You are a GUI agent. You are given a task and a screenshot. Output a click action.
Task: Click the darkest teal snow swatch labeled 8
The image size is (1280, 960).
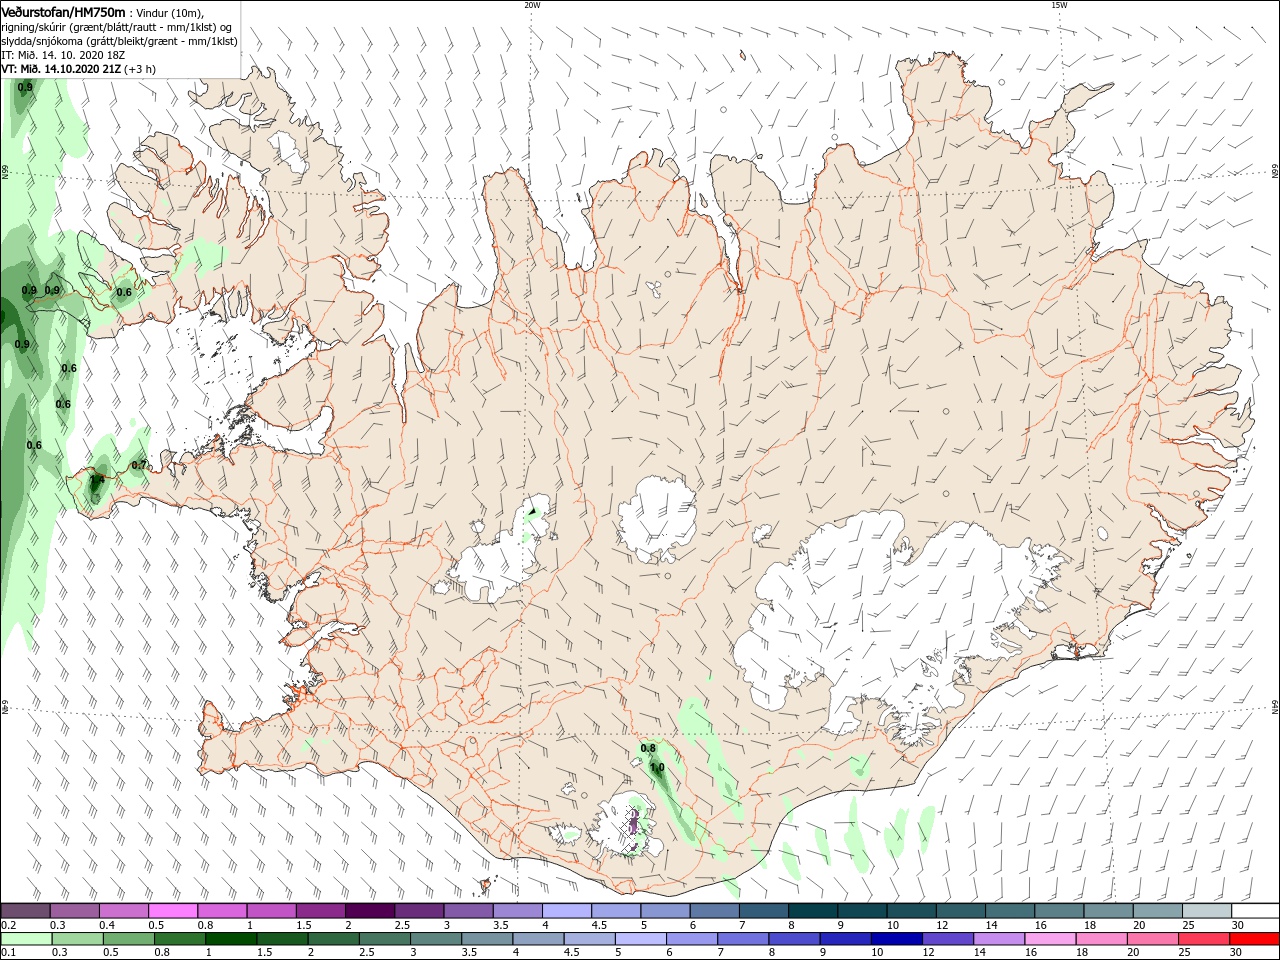(812, 911)
